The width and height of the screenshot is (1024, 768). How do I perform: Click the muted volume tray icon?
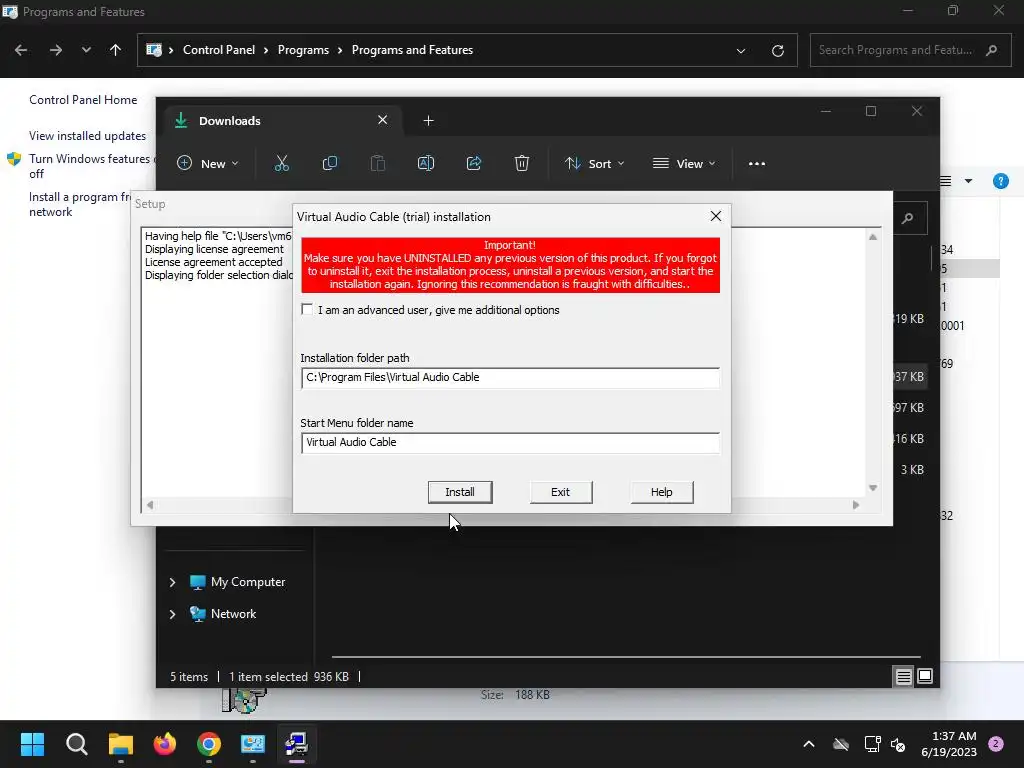coord(899,744)
